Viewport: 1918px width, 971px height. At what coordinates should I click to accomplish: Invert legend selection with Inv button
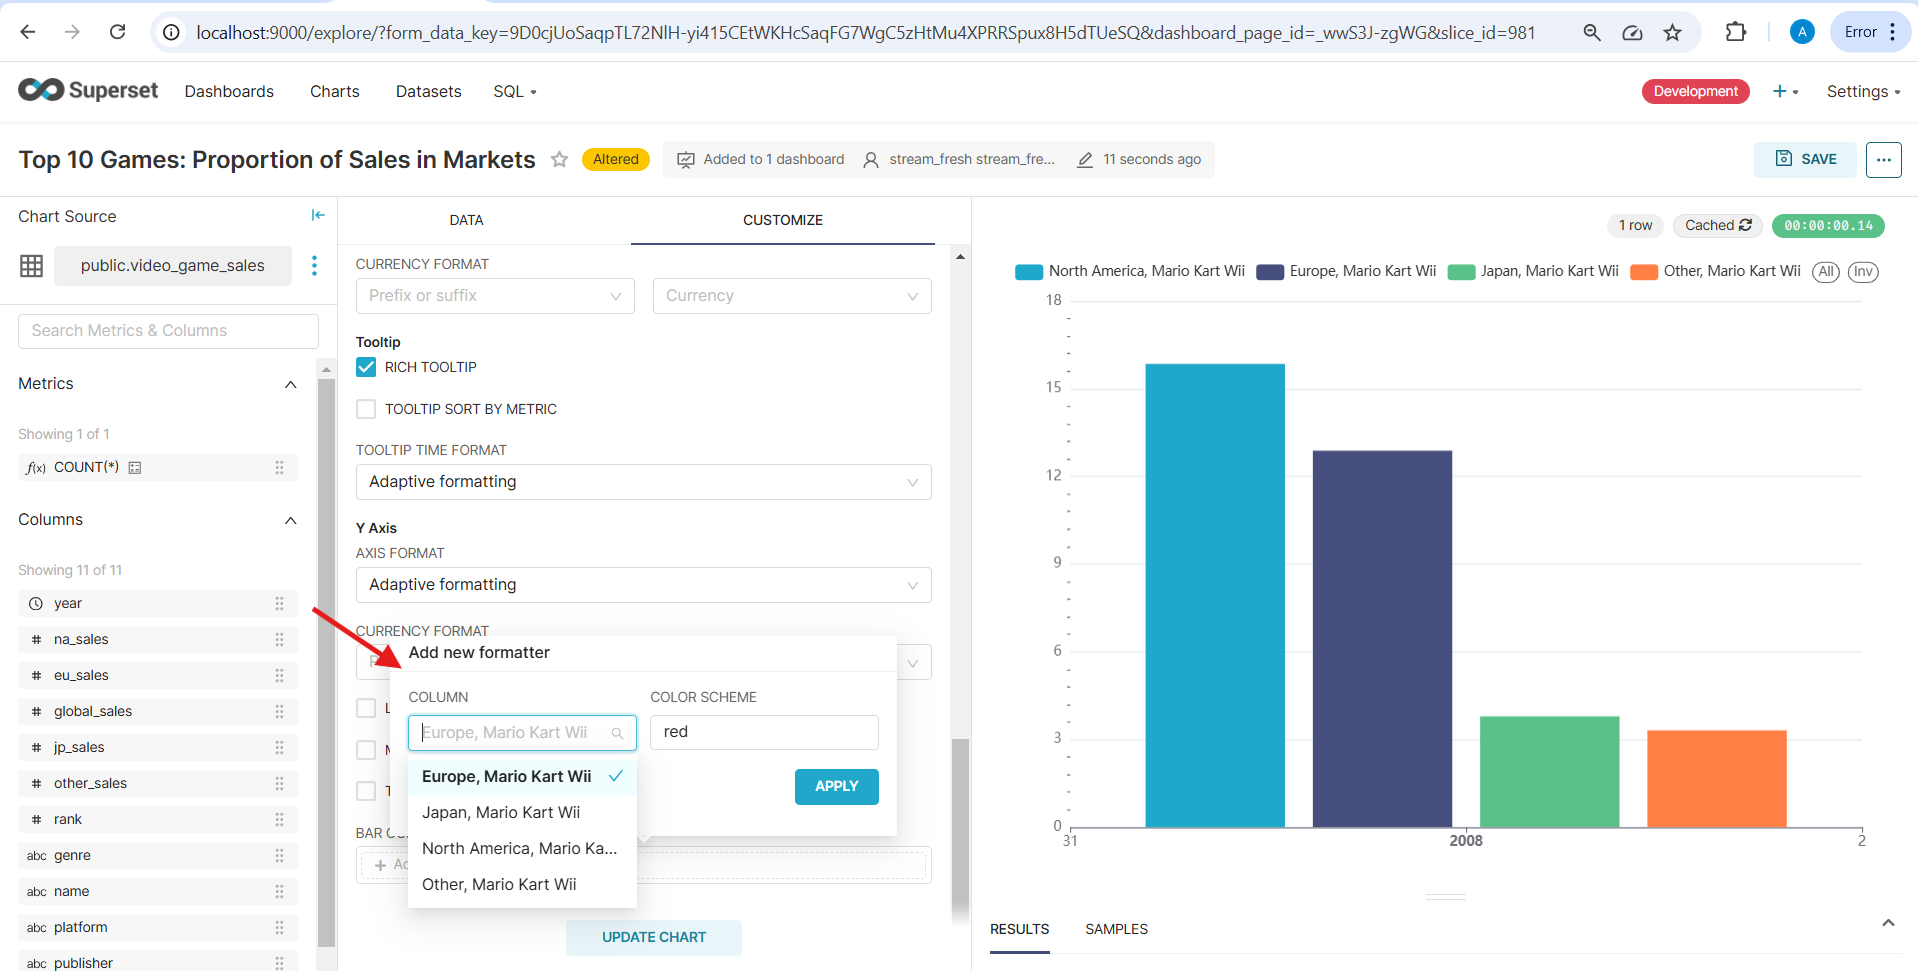tap(1863, 272)
